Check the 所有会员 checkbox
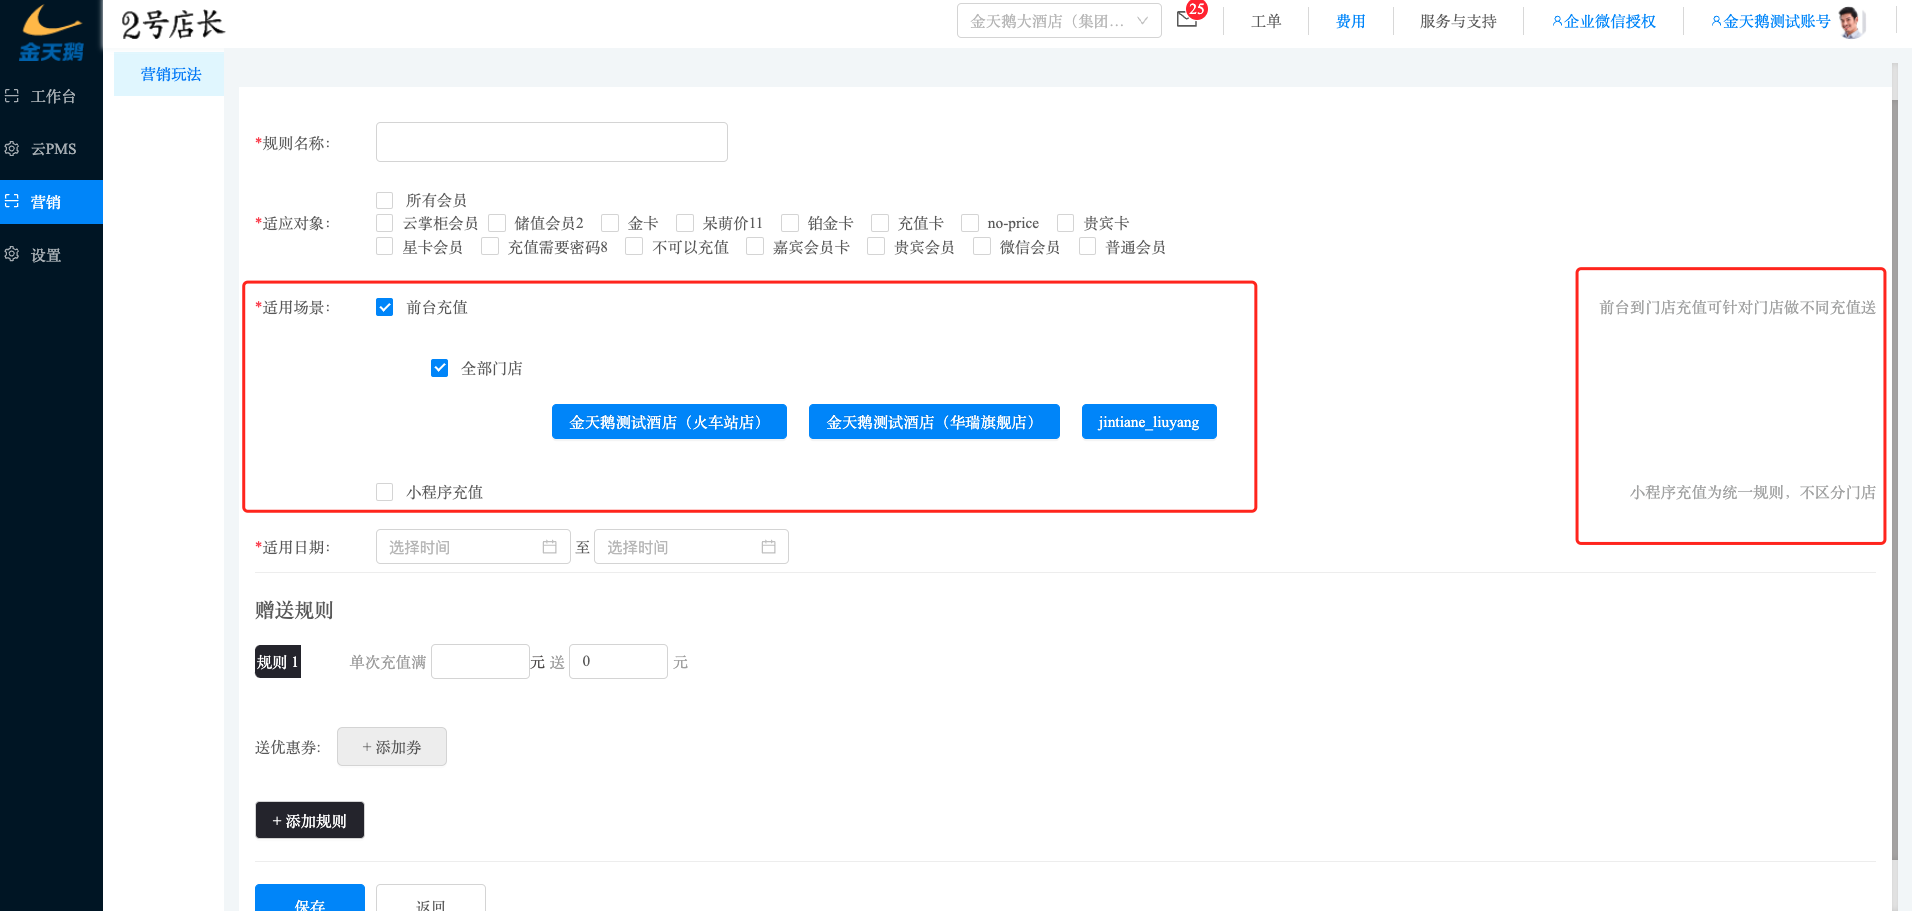This screenshot has height=911, width=1912. 385,200
